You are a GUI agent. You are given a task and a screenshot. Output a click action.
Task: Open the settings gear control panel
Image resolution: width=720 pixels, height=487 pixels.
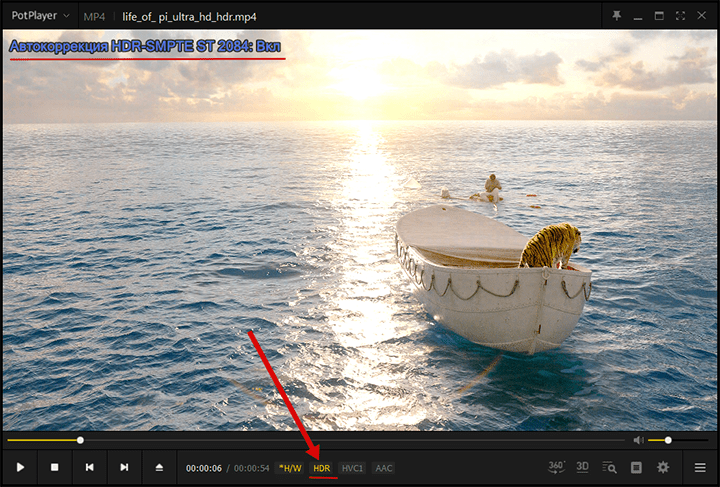coord(662,467)
